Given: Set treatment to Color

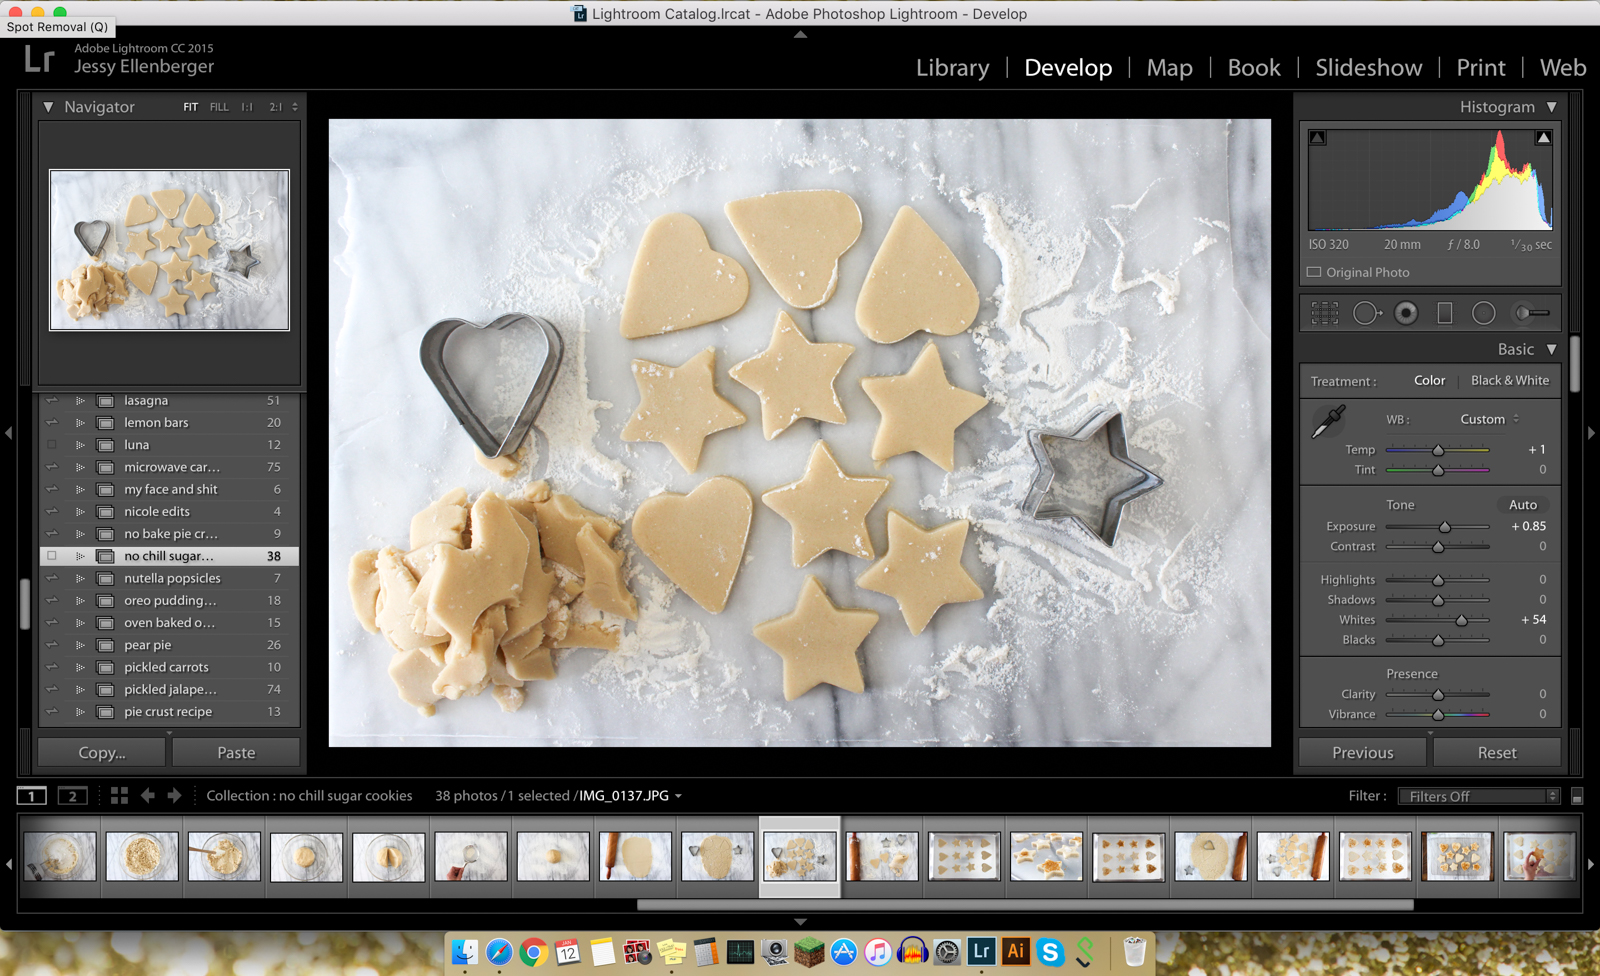Looking at the screenshot, I should 1429,381.
